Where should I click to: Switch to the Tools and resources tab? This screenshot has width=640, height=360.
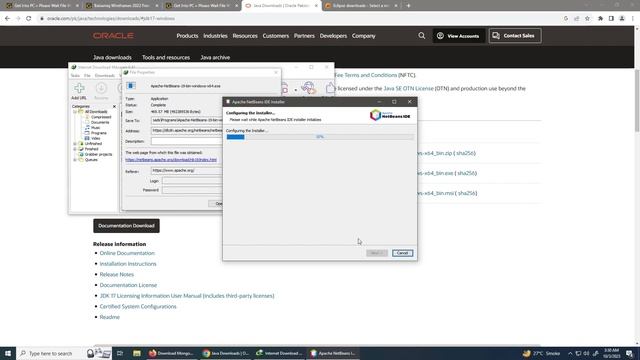166,58
